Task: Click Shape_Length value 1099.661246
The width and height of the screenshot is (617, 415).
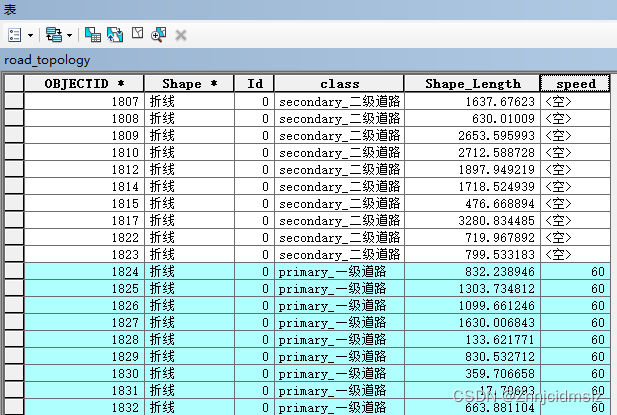Action: 496,305
